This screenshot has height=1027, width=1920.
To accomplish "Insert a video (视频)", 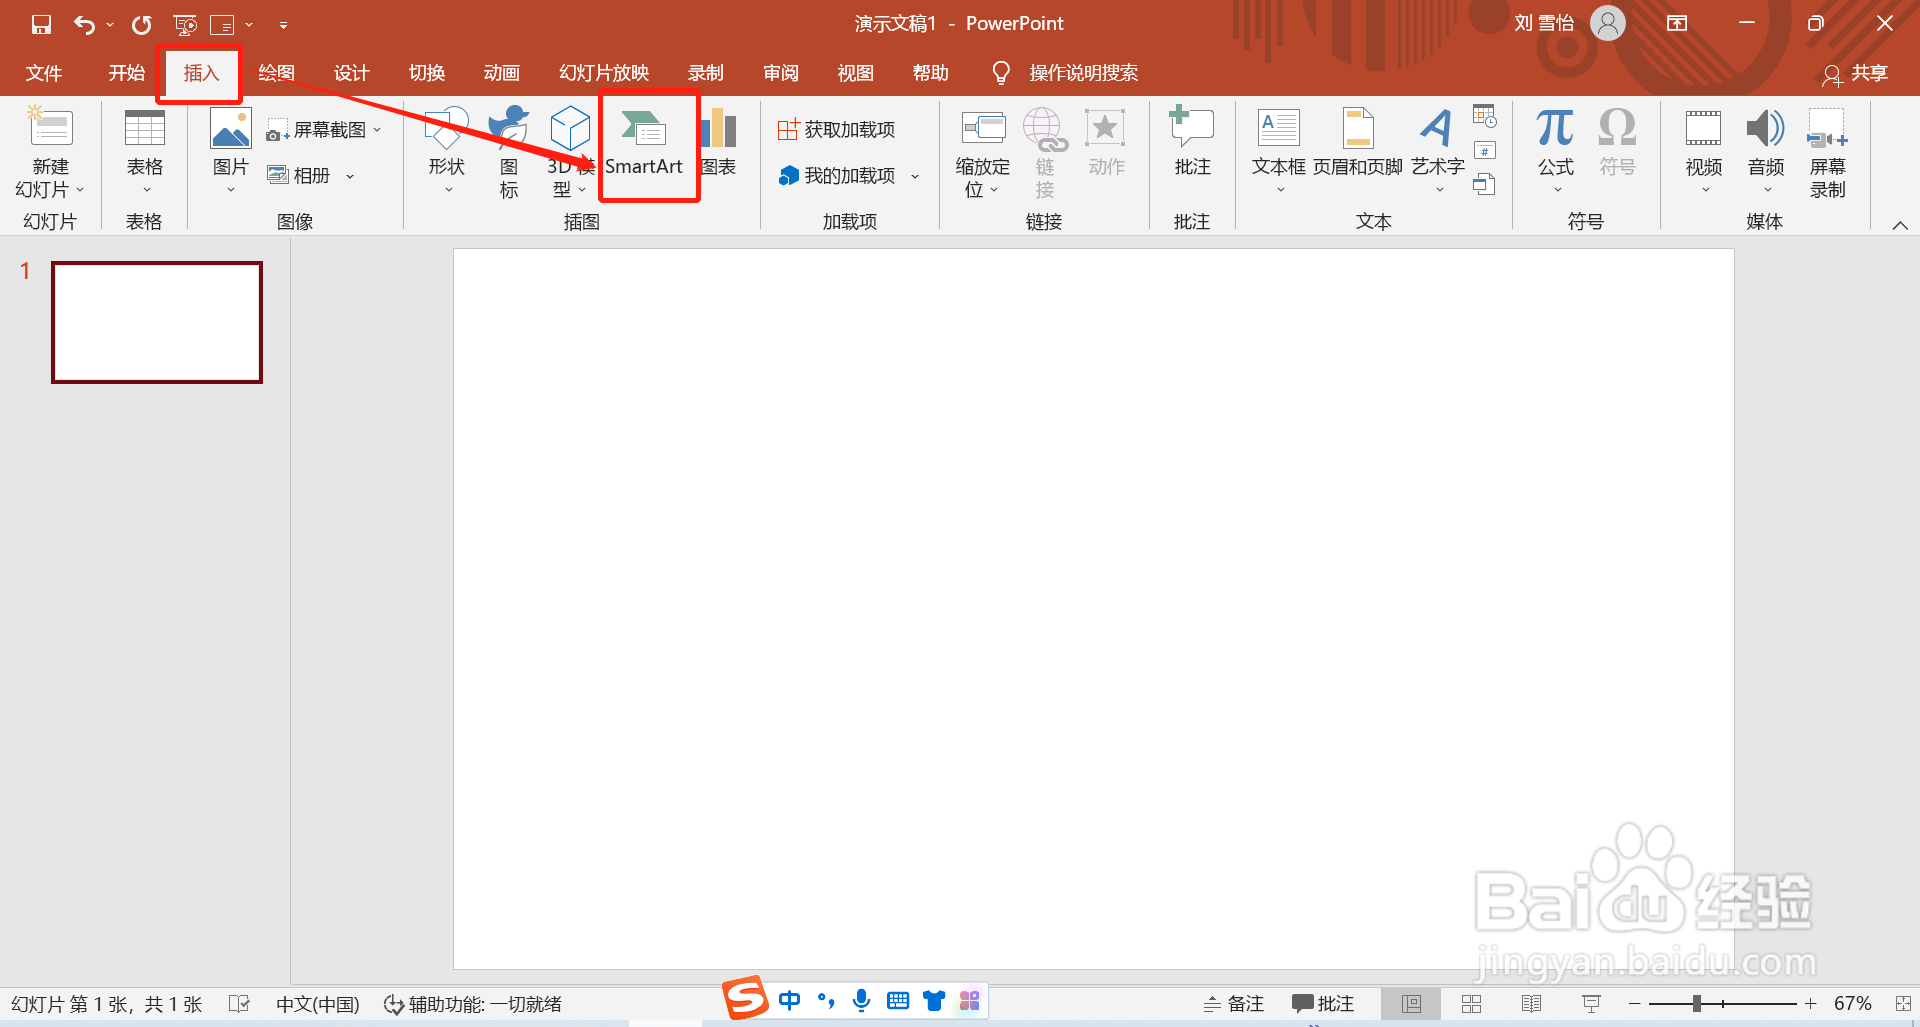I will (x=1704, y=152).
